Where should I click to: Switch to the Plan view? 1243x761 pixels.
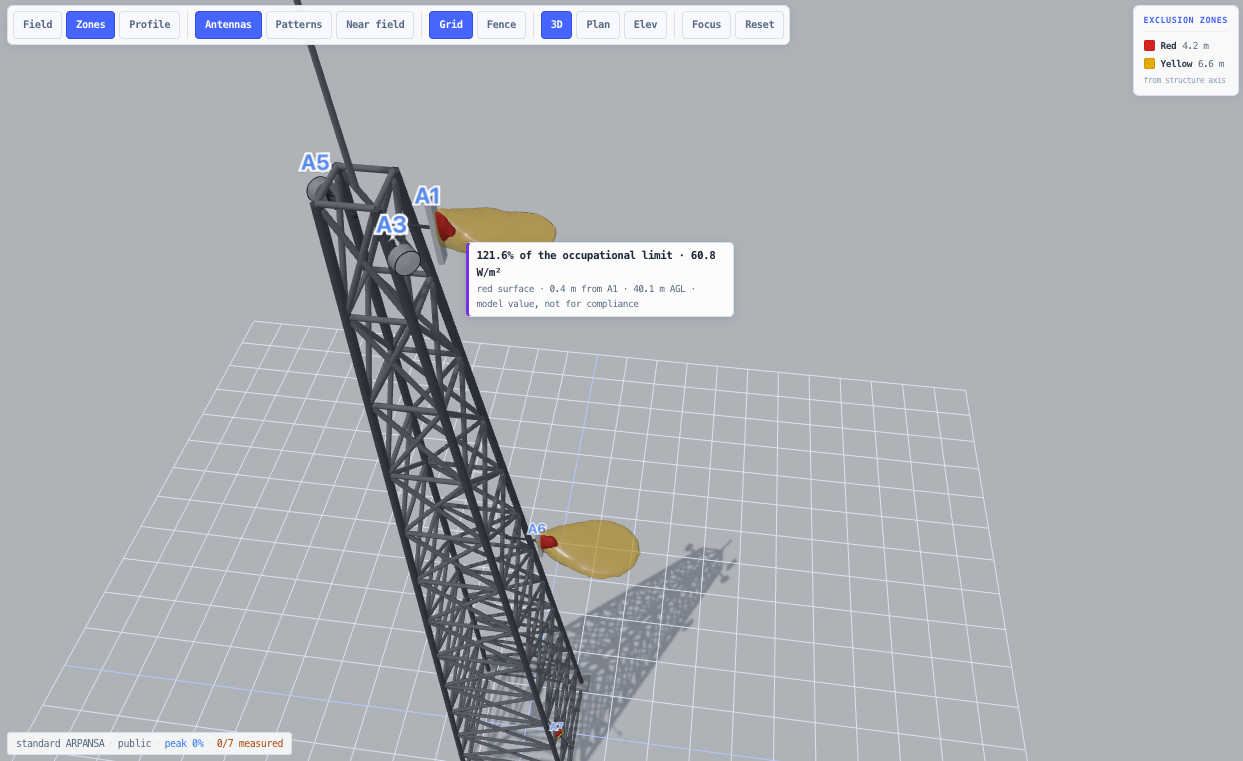coord(598,25)
